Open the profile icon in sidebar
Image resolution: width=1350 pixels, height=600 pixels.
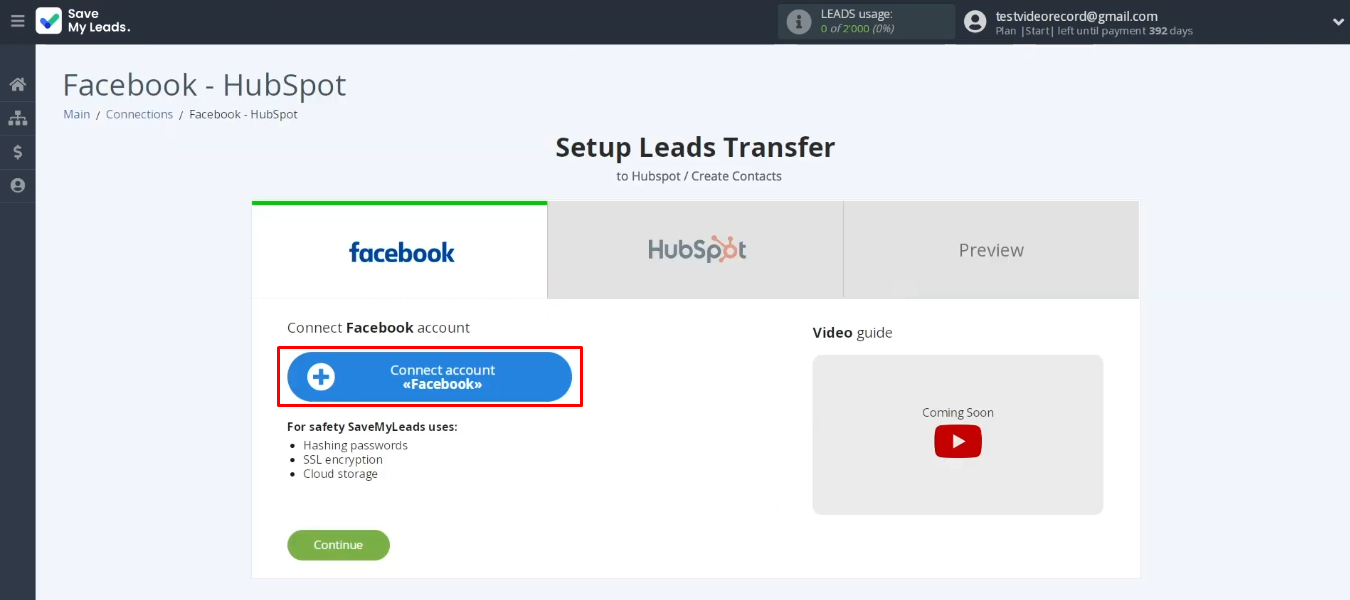click(17, 186)
